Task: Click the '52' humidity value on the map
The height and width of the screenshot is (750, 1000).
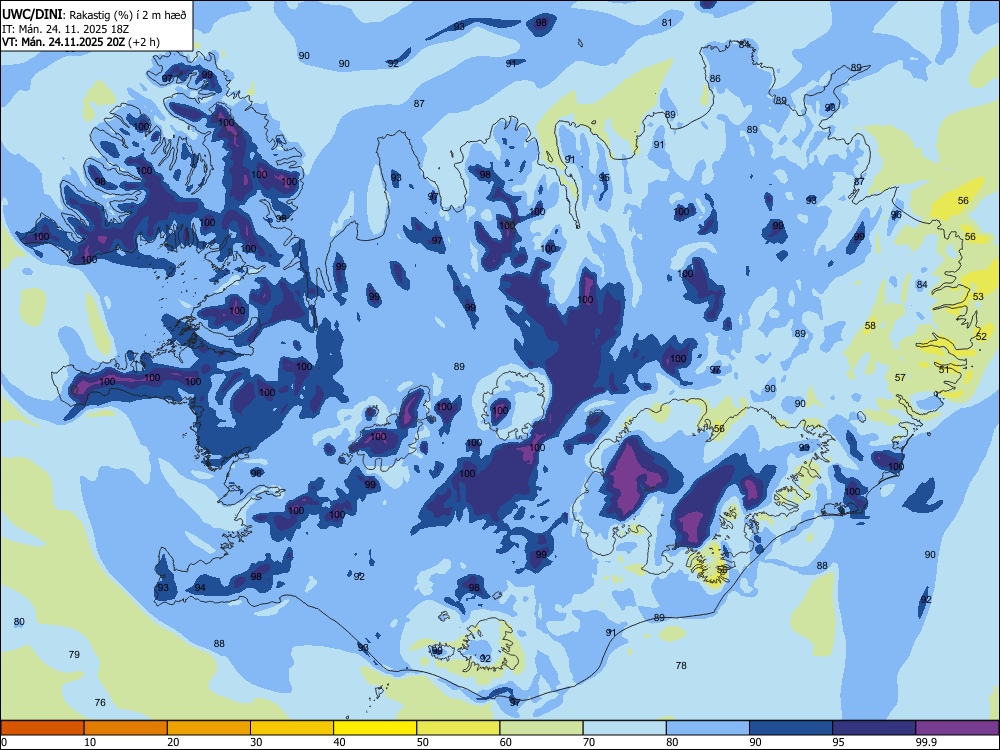Action: [982, 336]
